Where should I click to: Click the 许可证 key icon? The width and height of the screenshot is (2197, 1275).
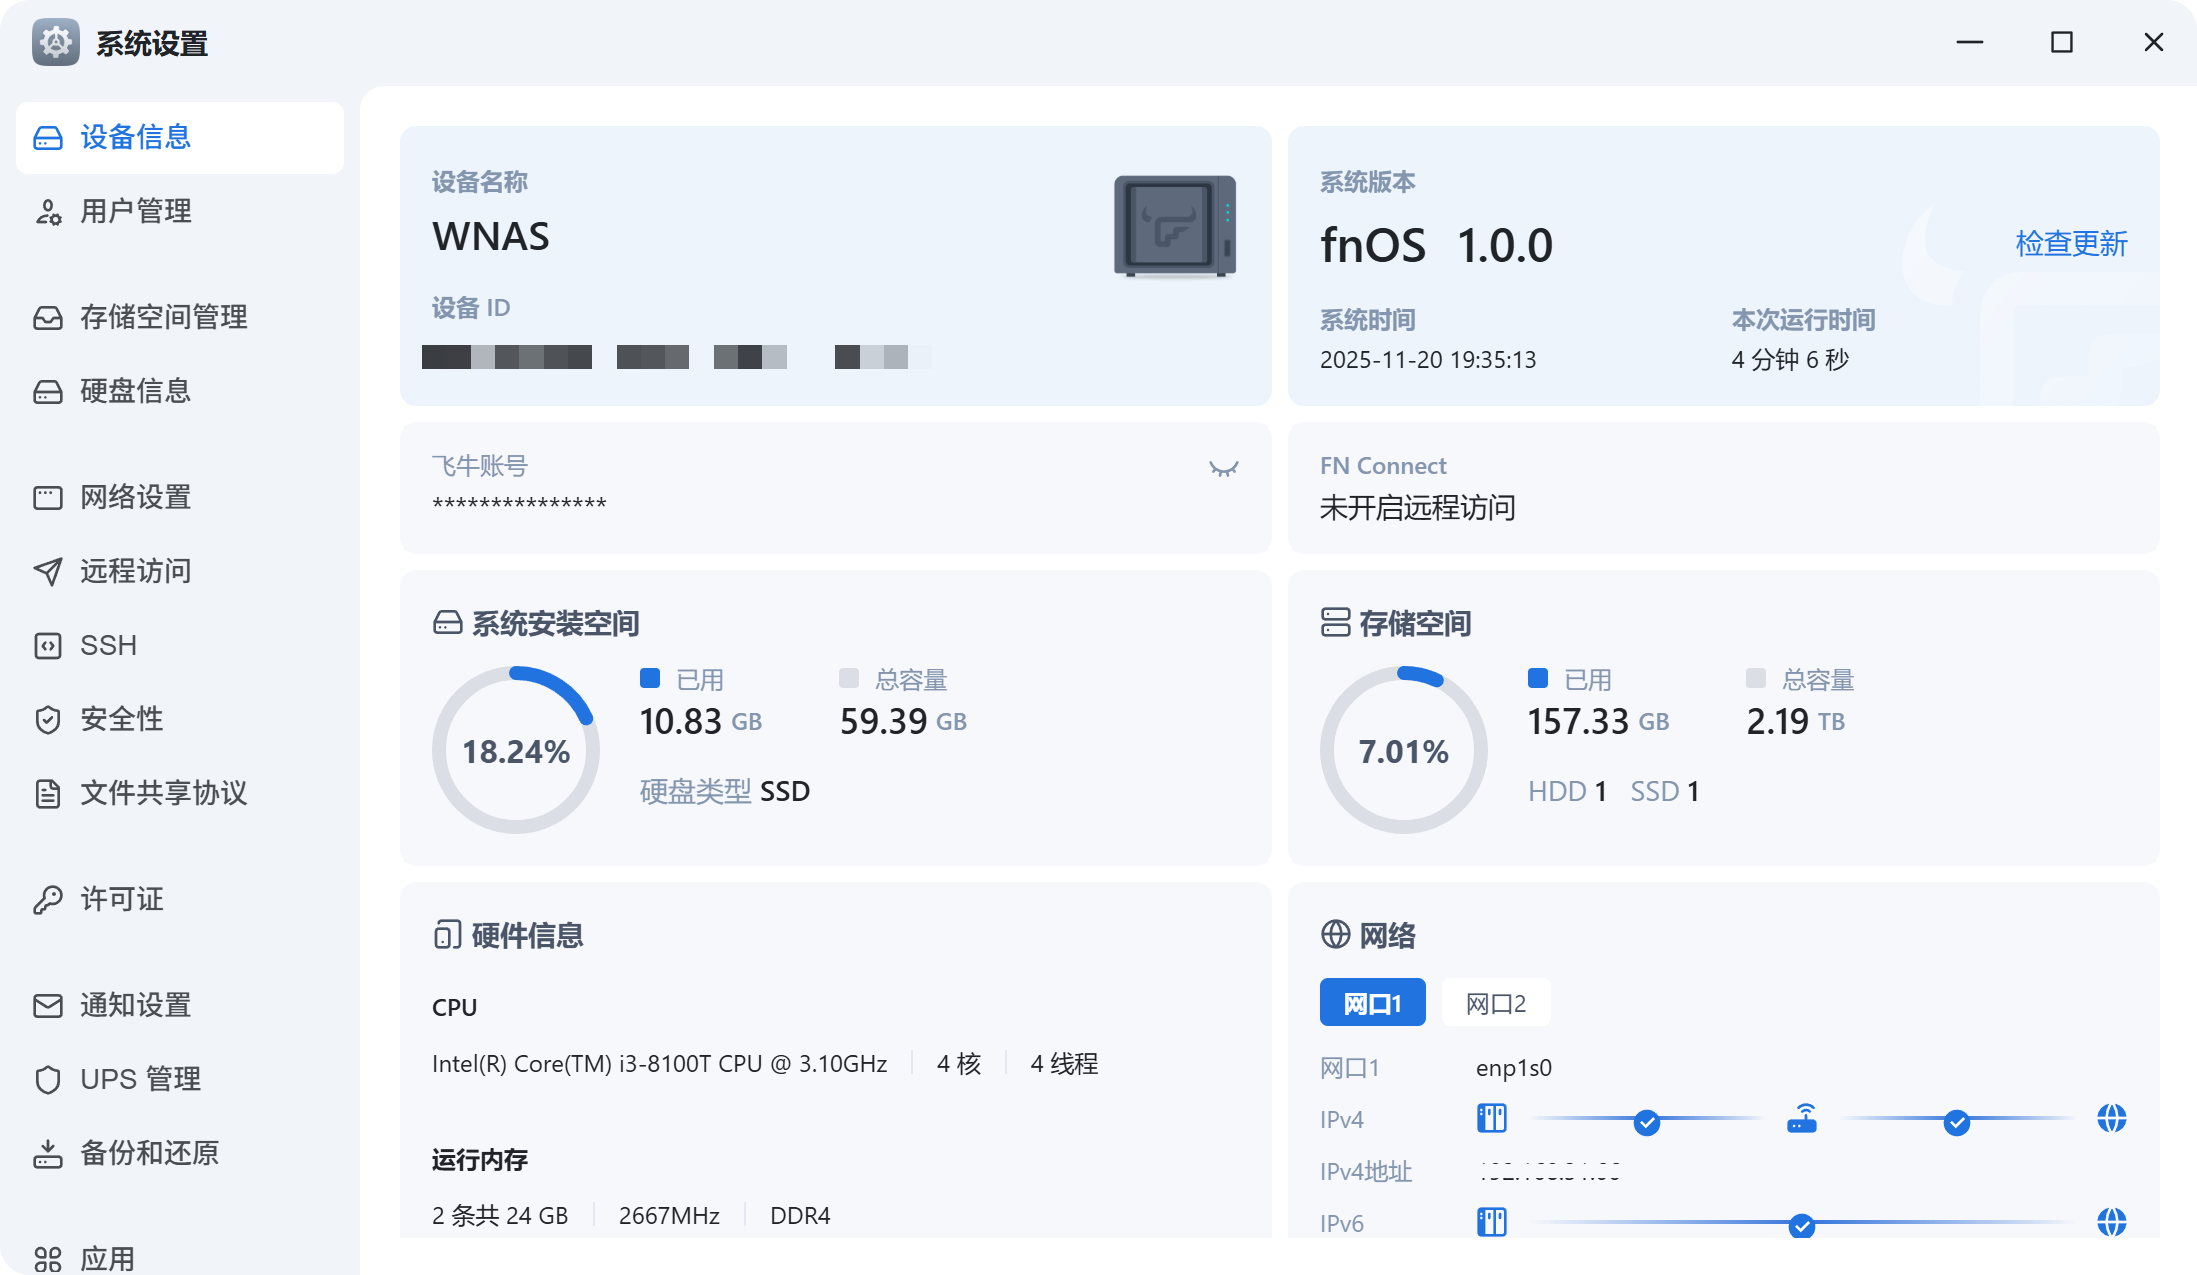48,900
